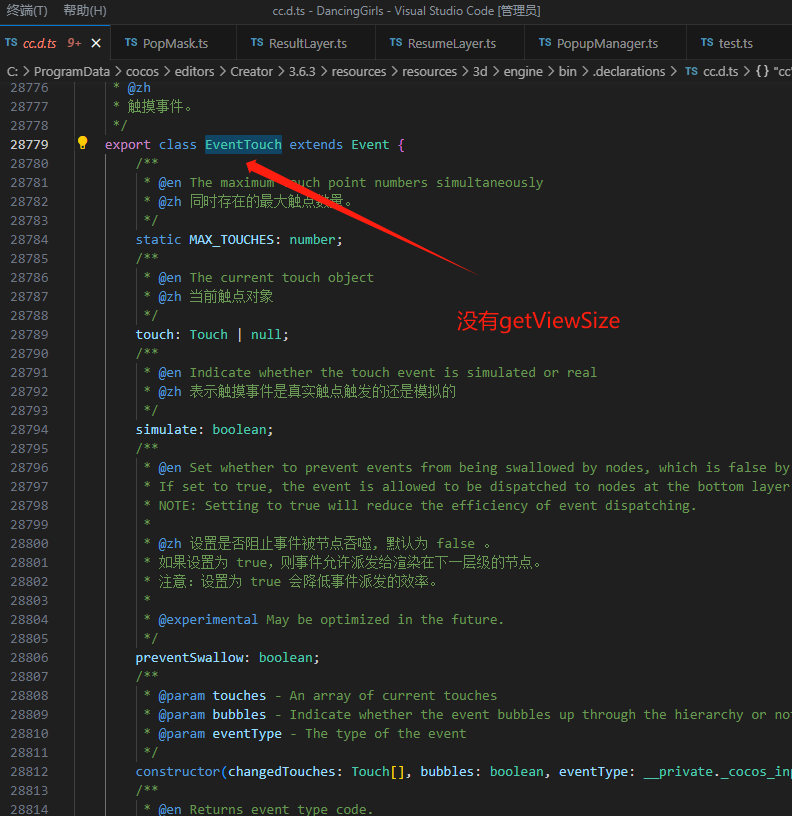Switch to the ResultLayer.ts tab
Screen dimensions: 792x816
coord(308,43)
